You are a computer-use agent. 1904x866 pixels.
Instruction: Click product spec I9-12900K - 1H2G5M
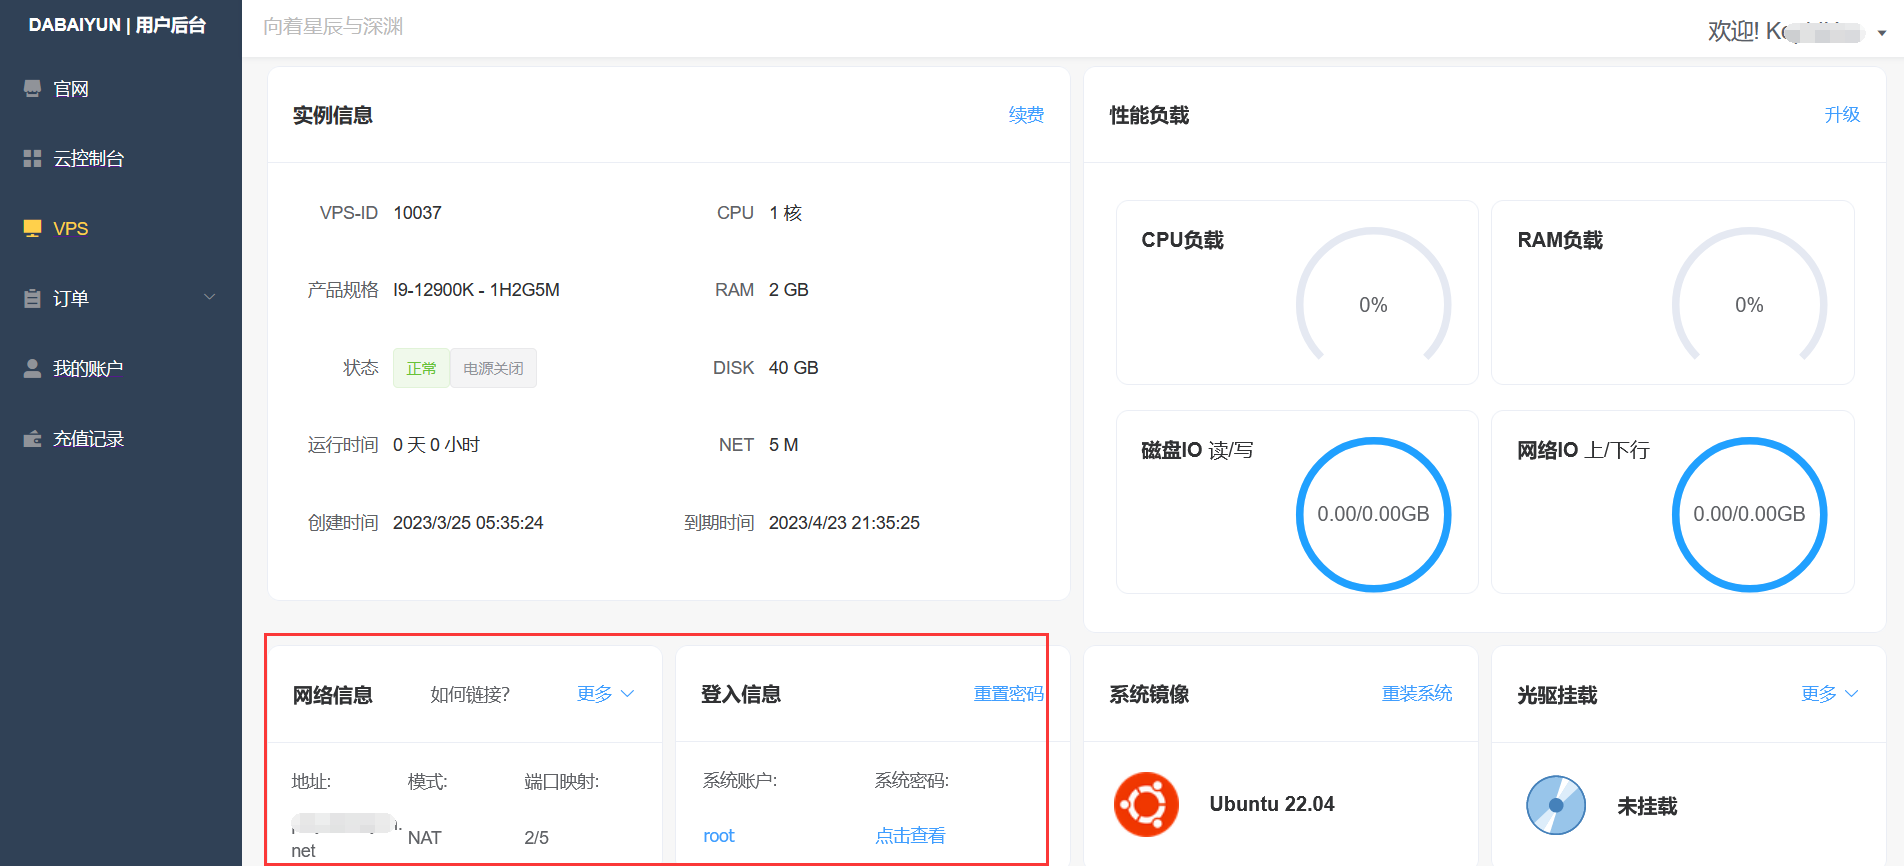point(476,290)
